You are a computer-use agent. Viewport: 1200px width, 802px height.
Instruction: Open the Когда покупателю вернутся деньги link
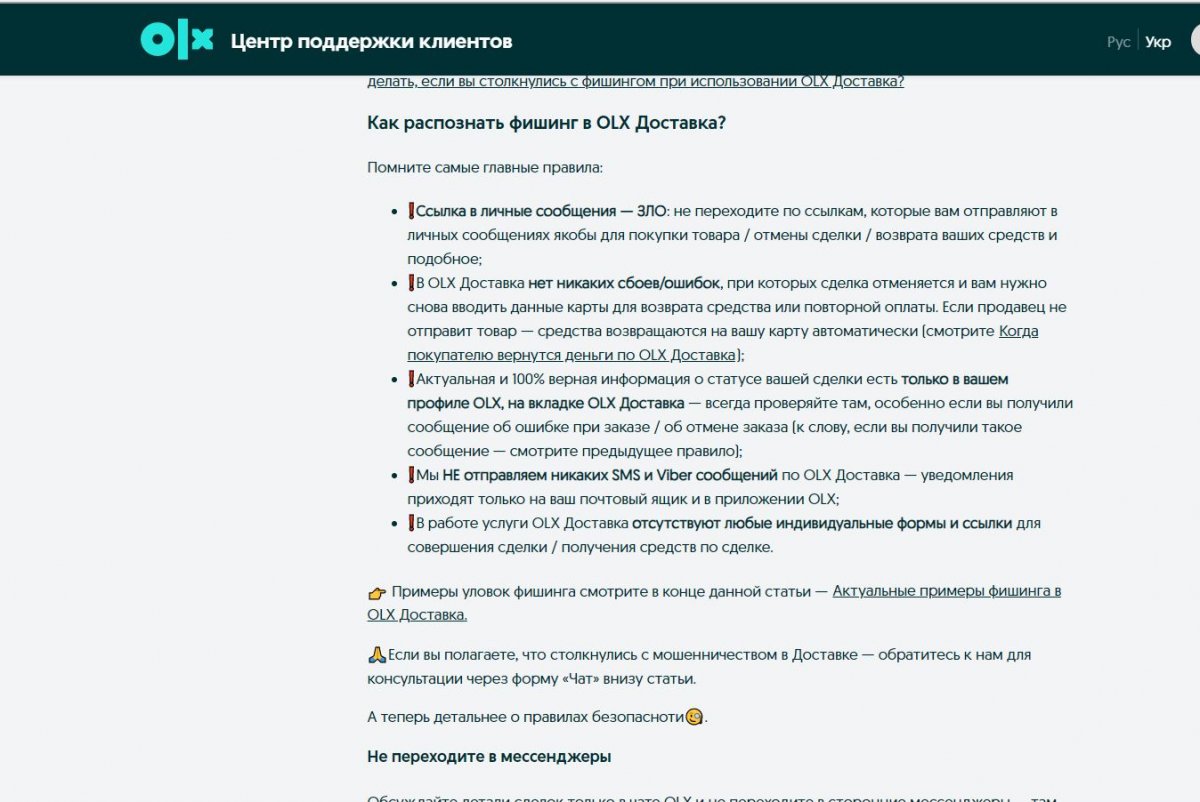(722, 343)
